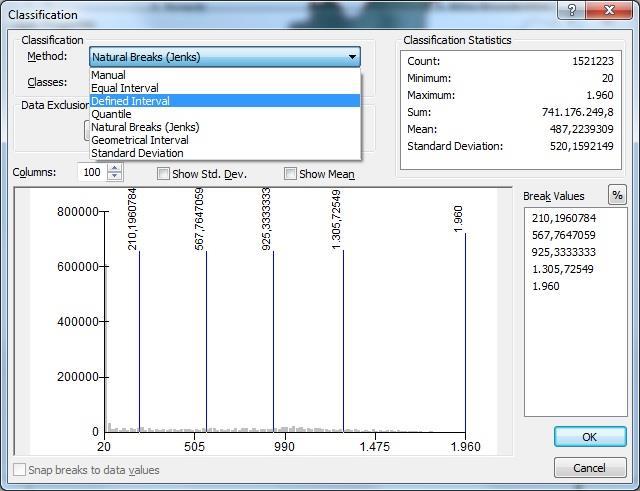640x491 pixels.
Task: Increase Columns value with up arrow
Action: tap(115, 168)
